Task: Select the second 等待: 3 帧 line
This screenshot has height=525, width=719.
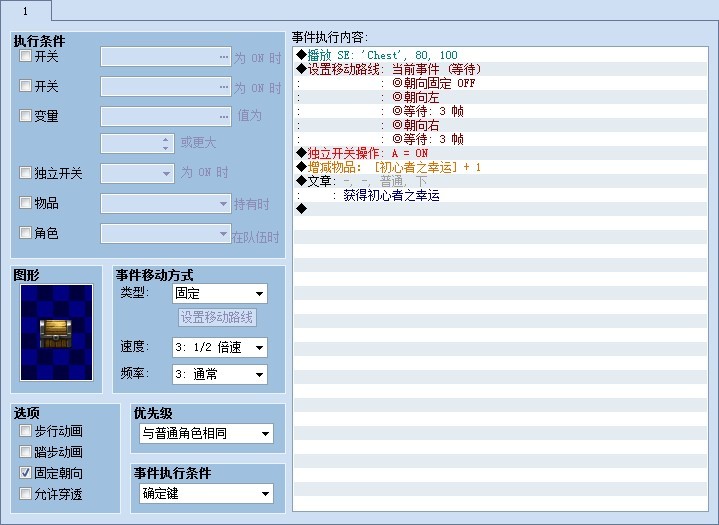Action: [x=500, y=139]
